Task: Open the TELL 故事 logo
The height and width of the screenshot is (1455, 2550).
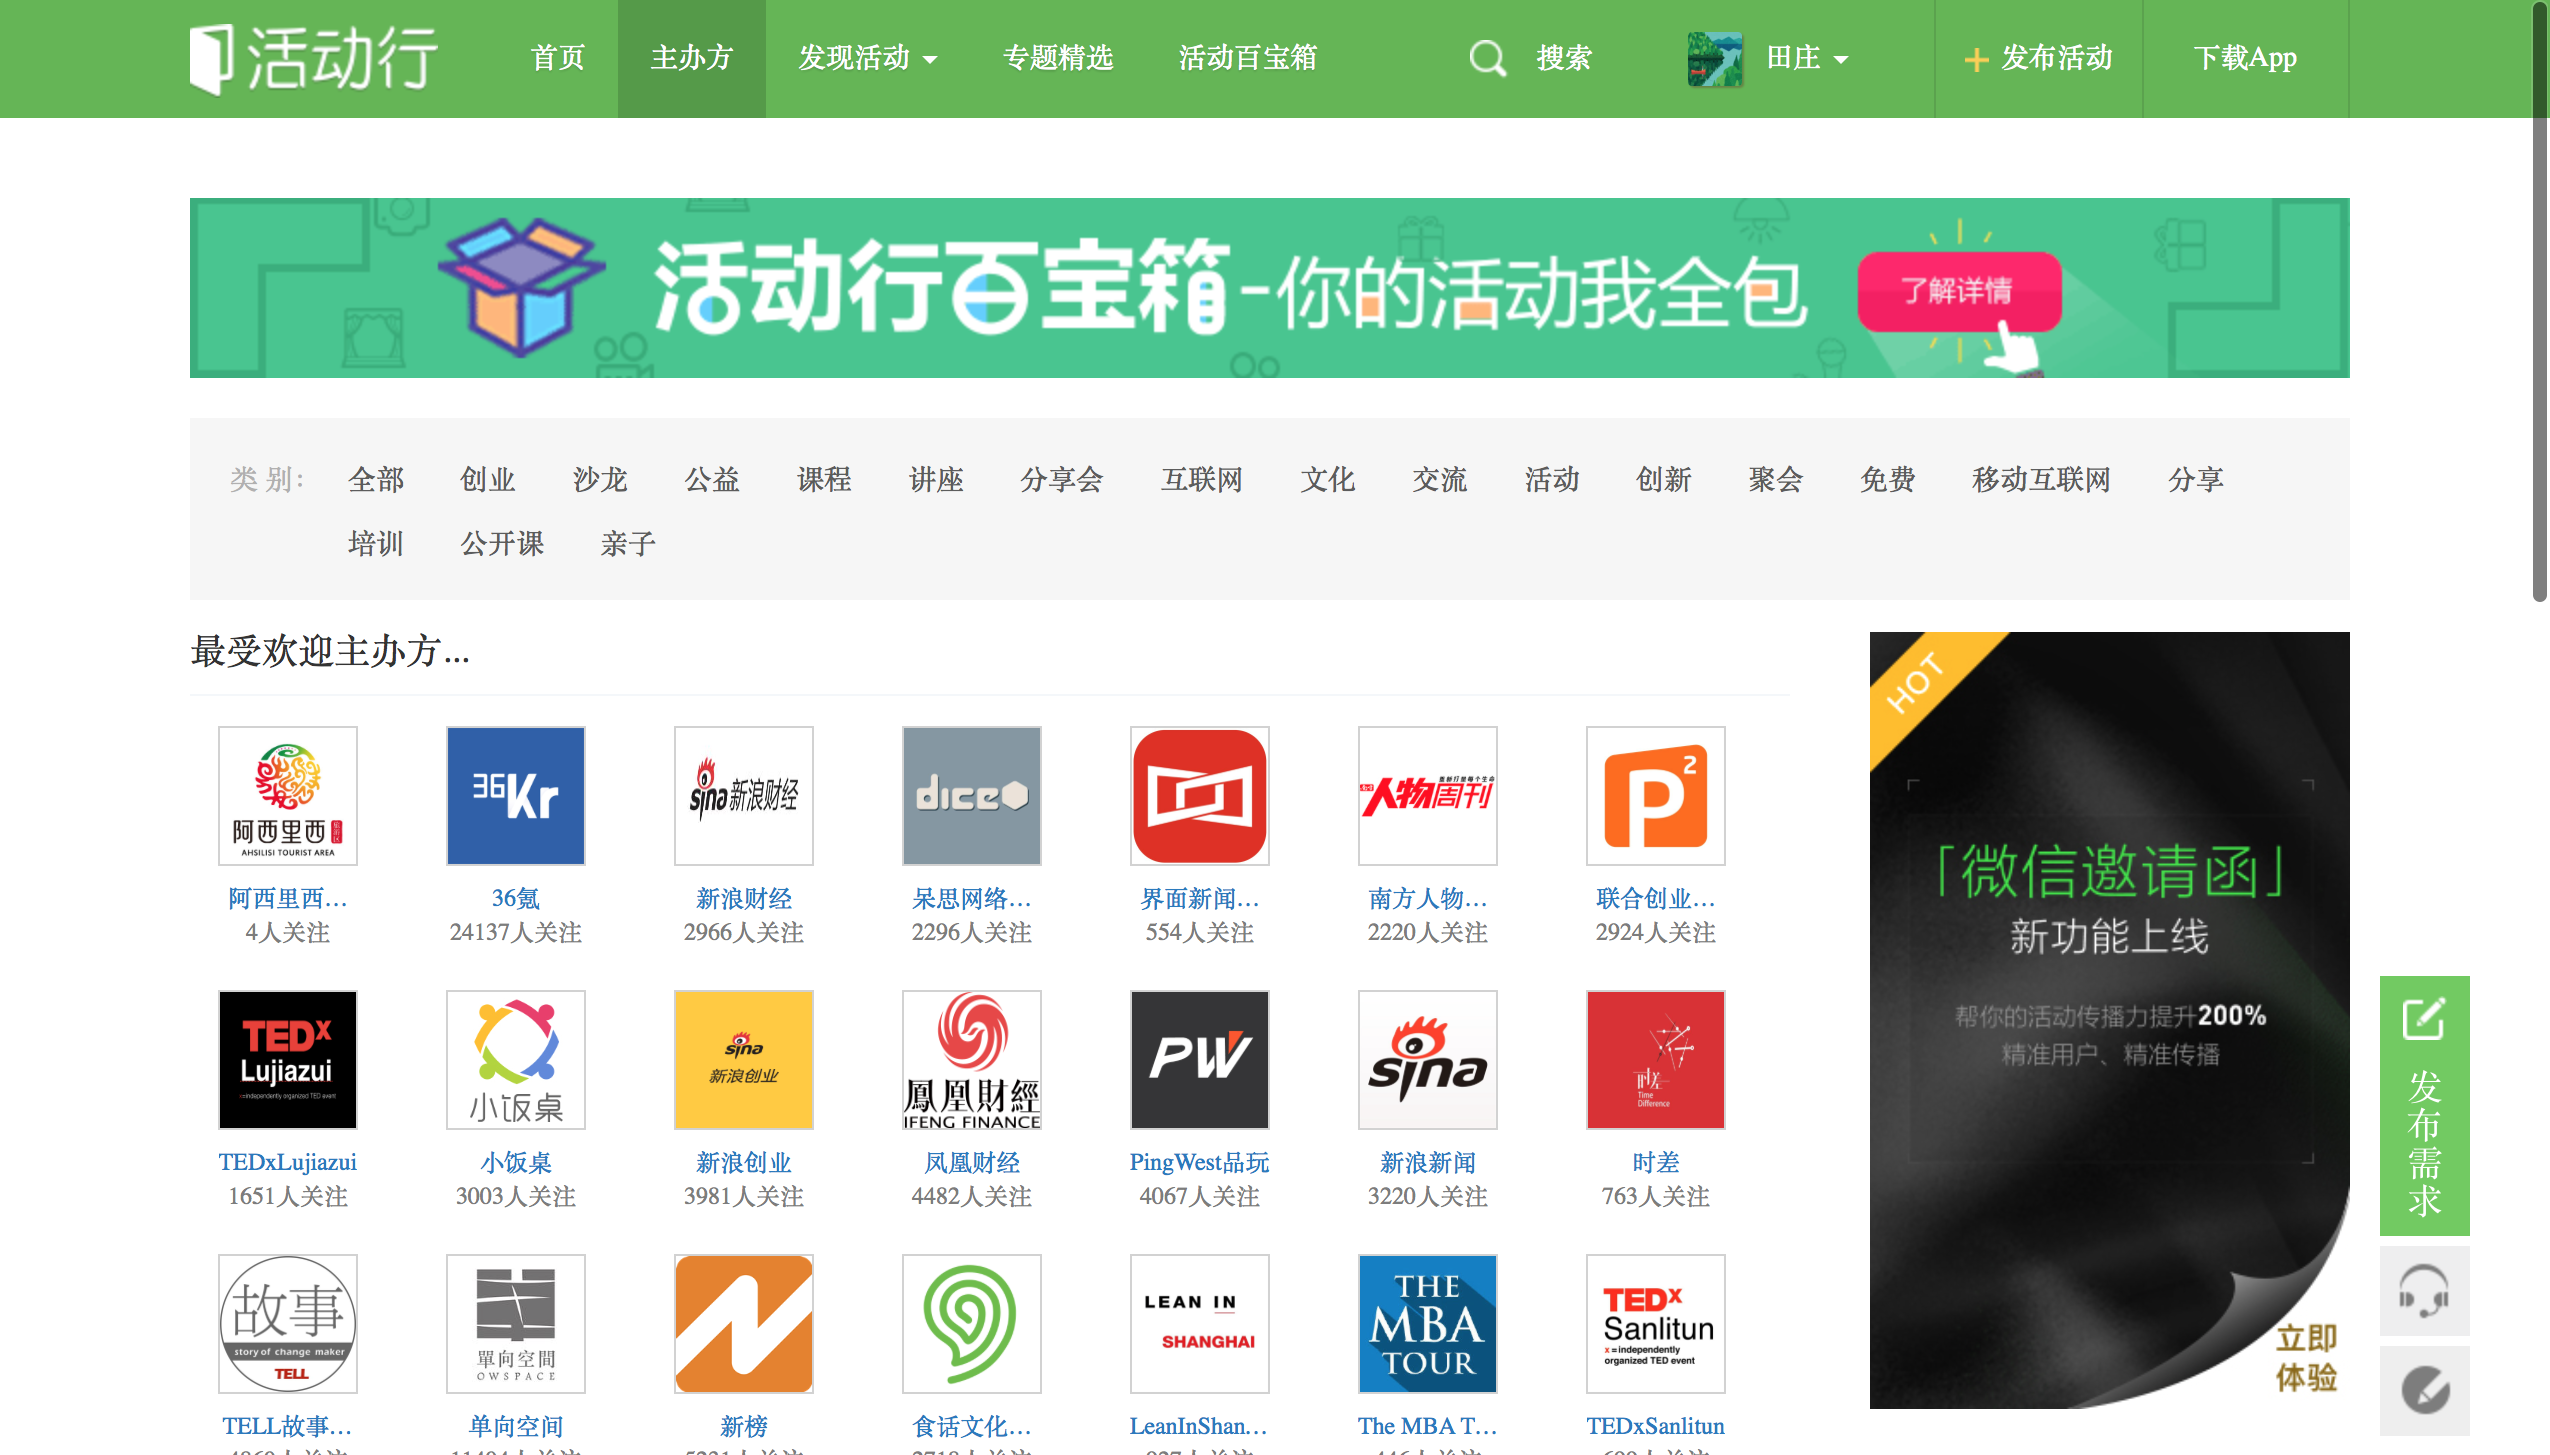Action: click(288, 1324)
